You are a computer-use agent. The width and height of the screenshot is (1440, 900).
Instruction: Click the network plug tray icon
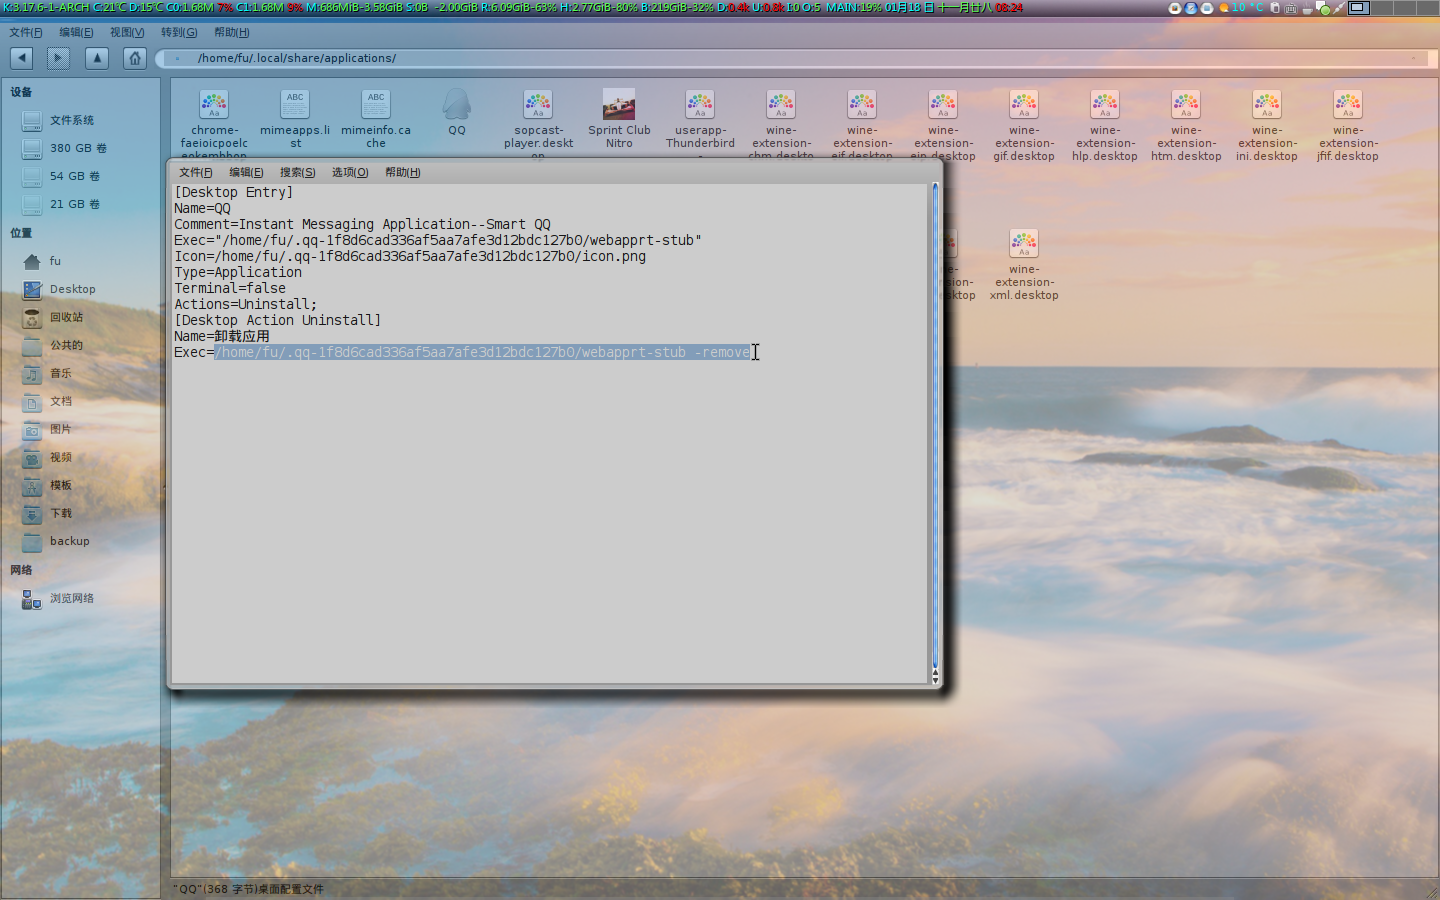coord(1339,8)
